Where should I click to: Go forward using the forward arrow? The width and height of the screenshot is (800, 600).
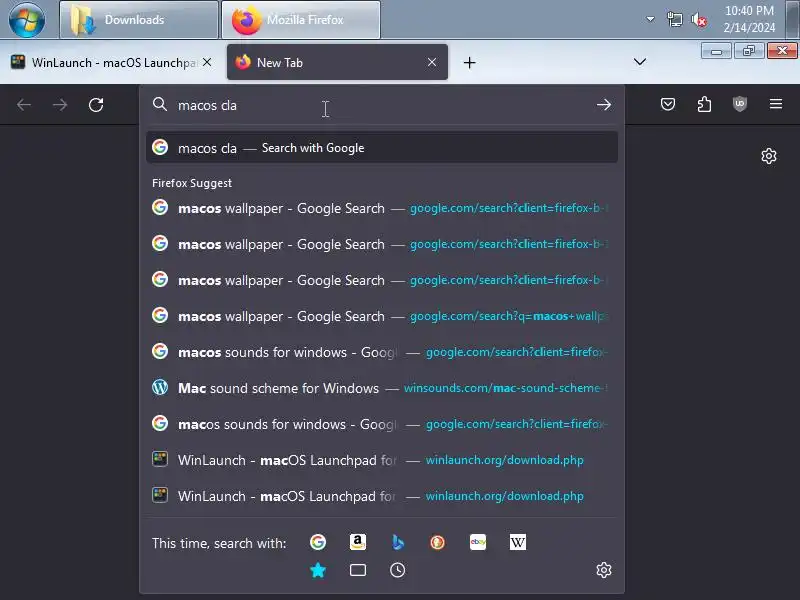point(60,105)
